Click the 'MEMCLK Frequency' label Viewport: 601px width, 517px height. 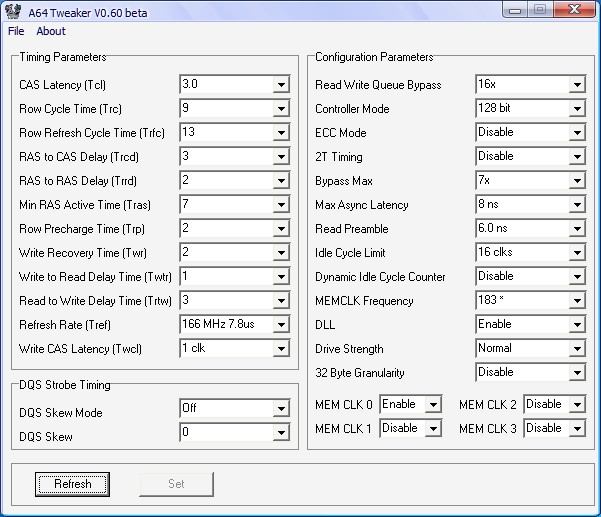364,301
